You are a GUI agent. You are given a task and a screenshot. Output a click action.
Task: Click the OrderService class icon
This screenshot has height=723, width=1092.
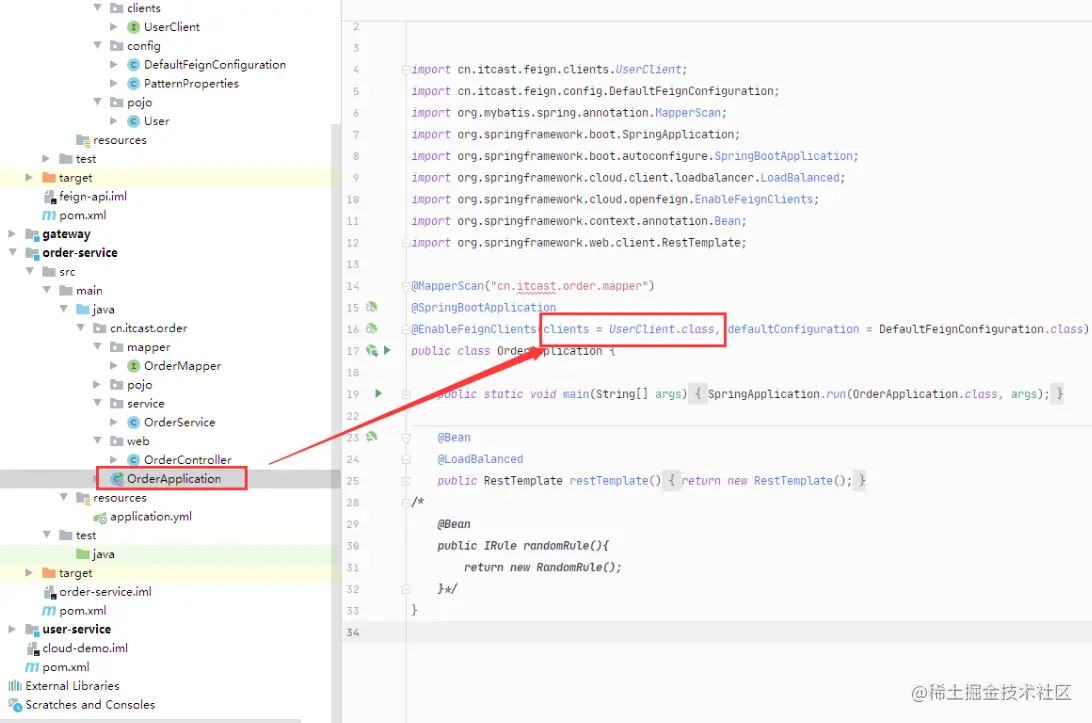(x=134, y=422)
